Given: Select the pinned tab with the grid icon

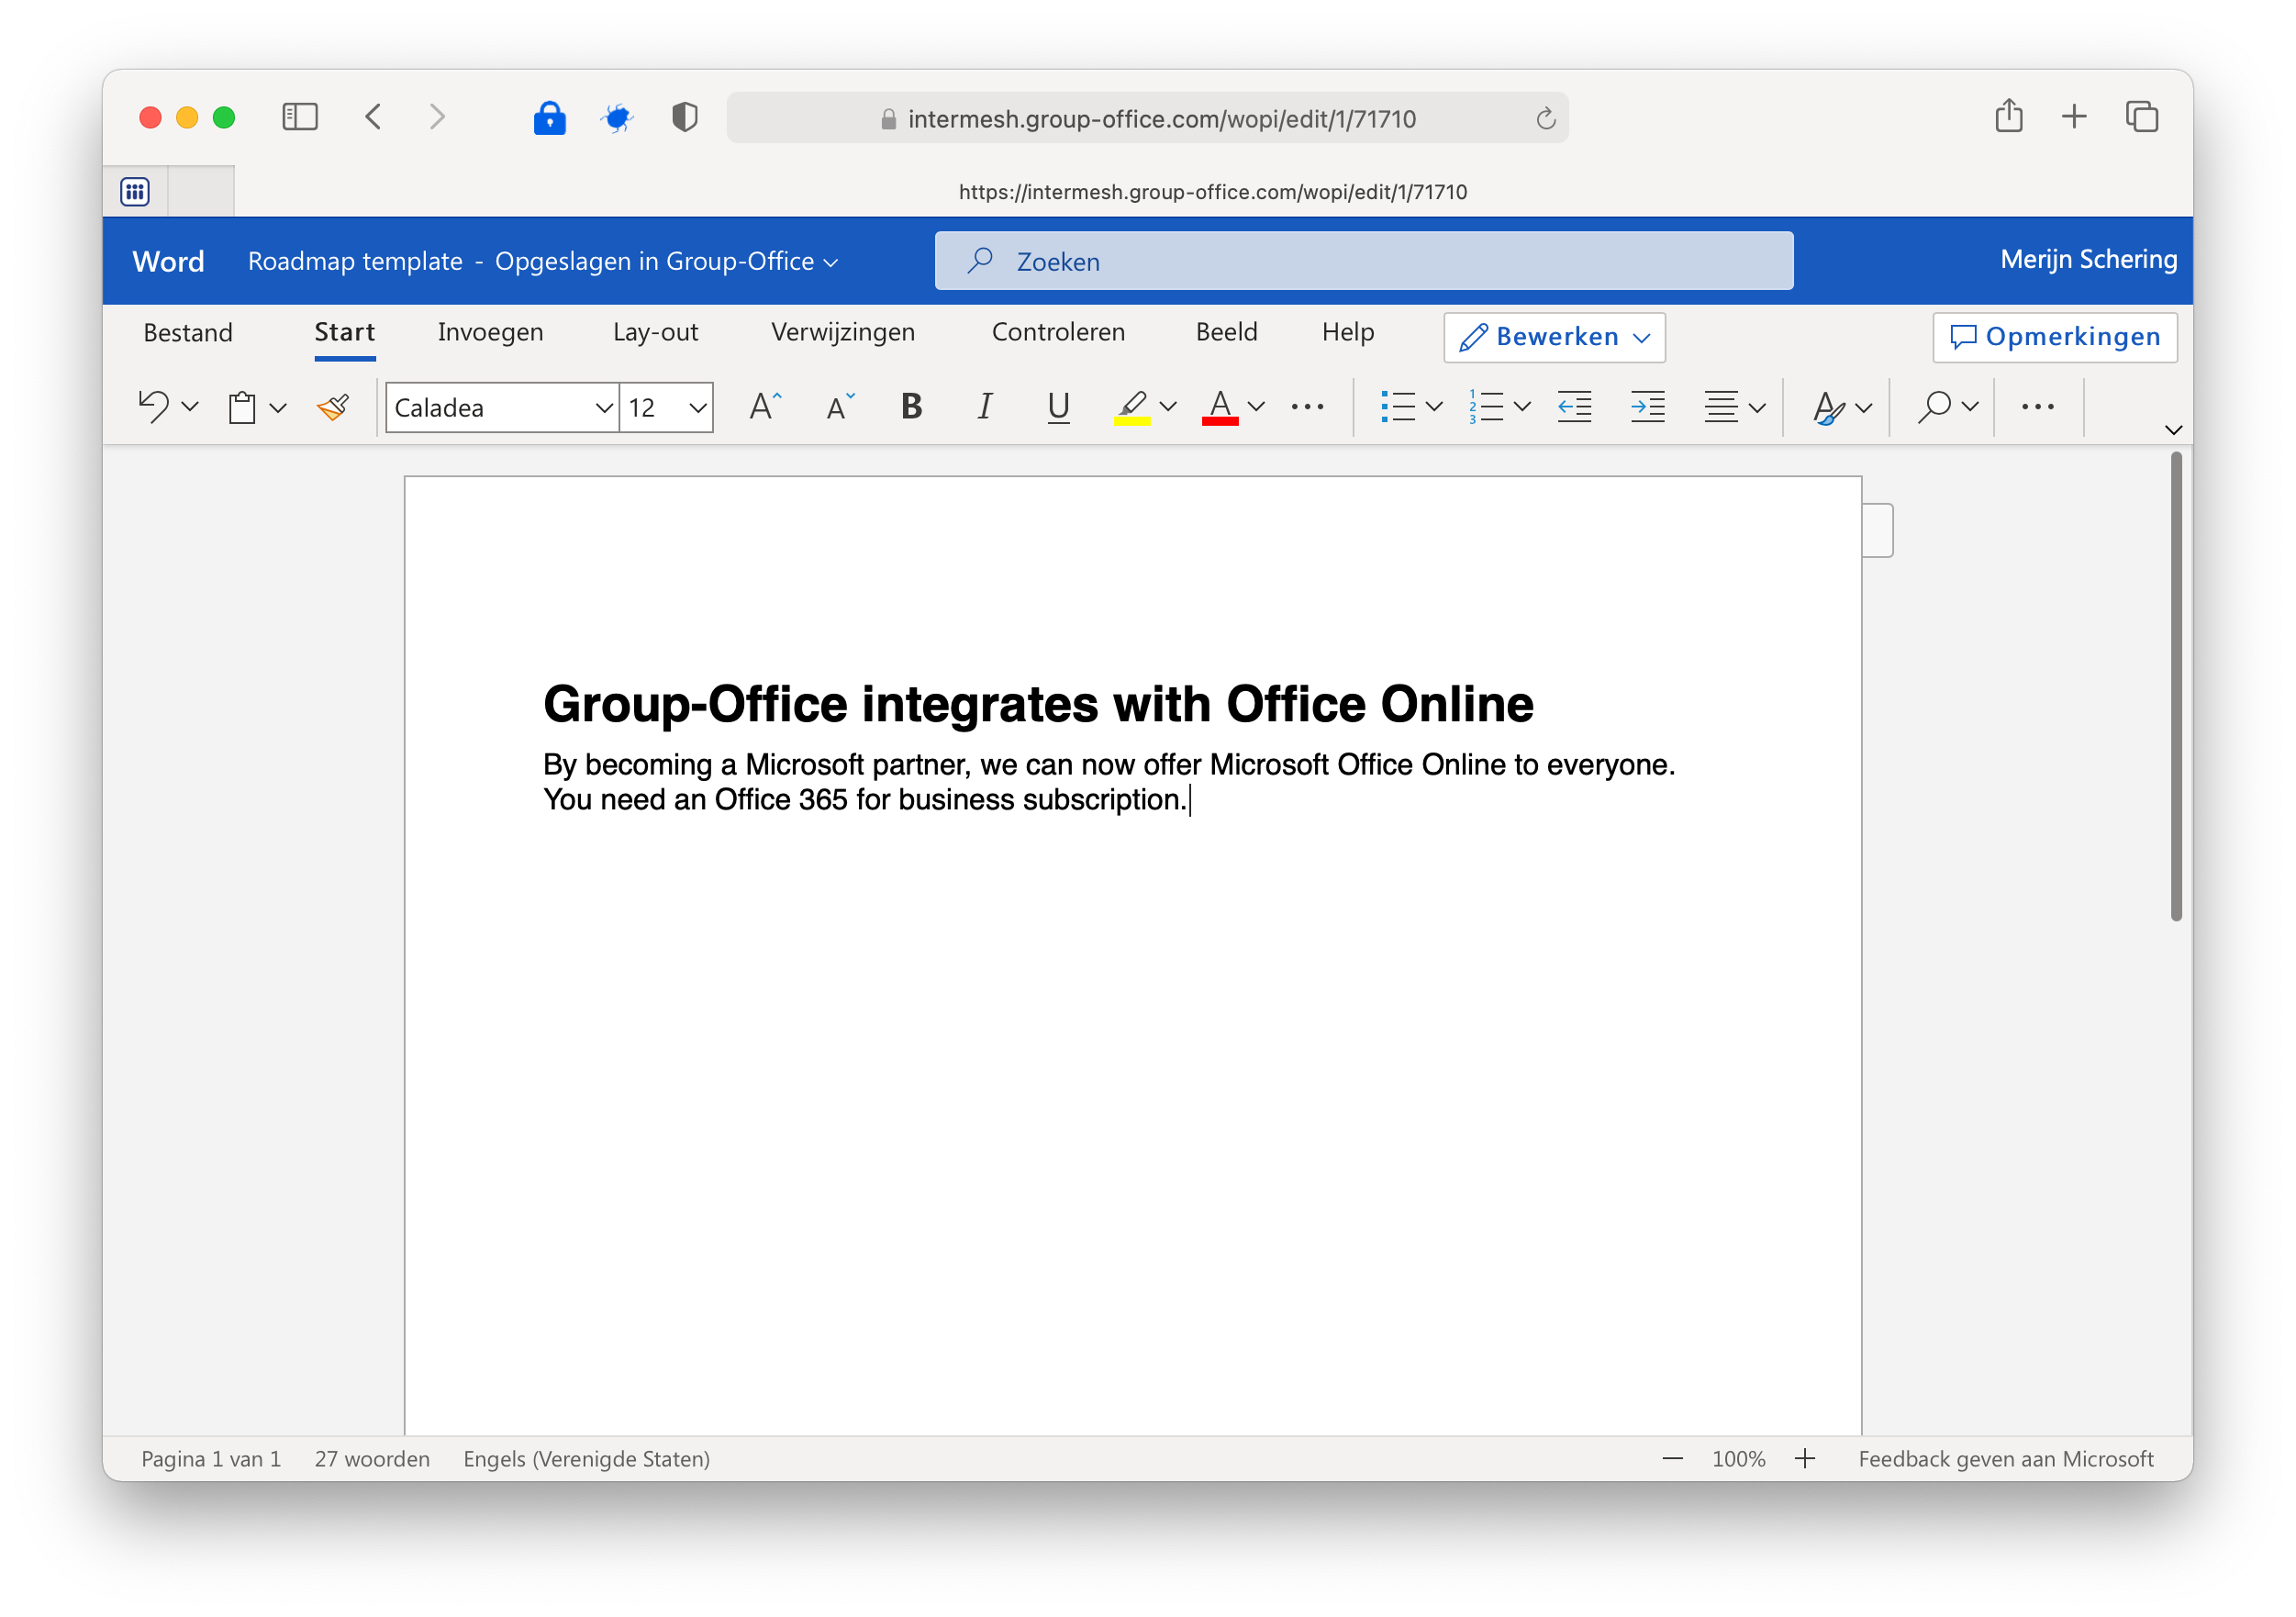Looking at the screenshot, I should [135, 191].
